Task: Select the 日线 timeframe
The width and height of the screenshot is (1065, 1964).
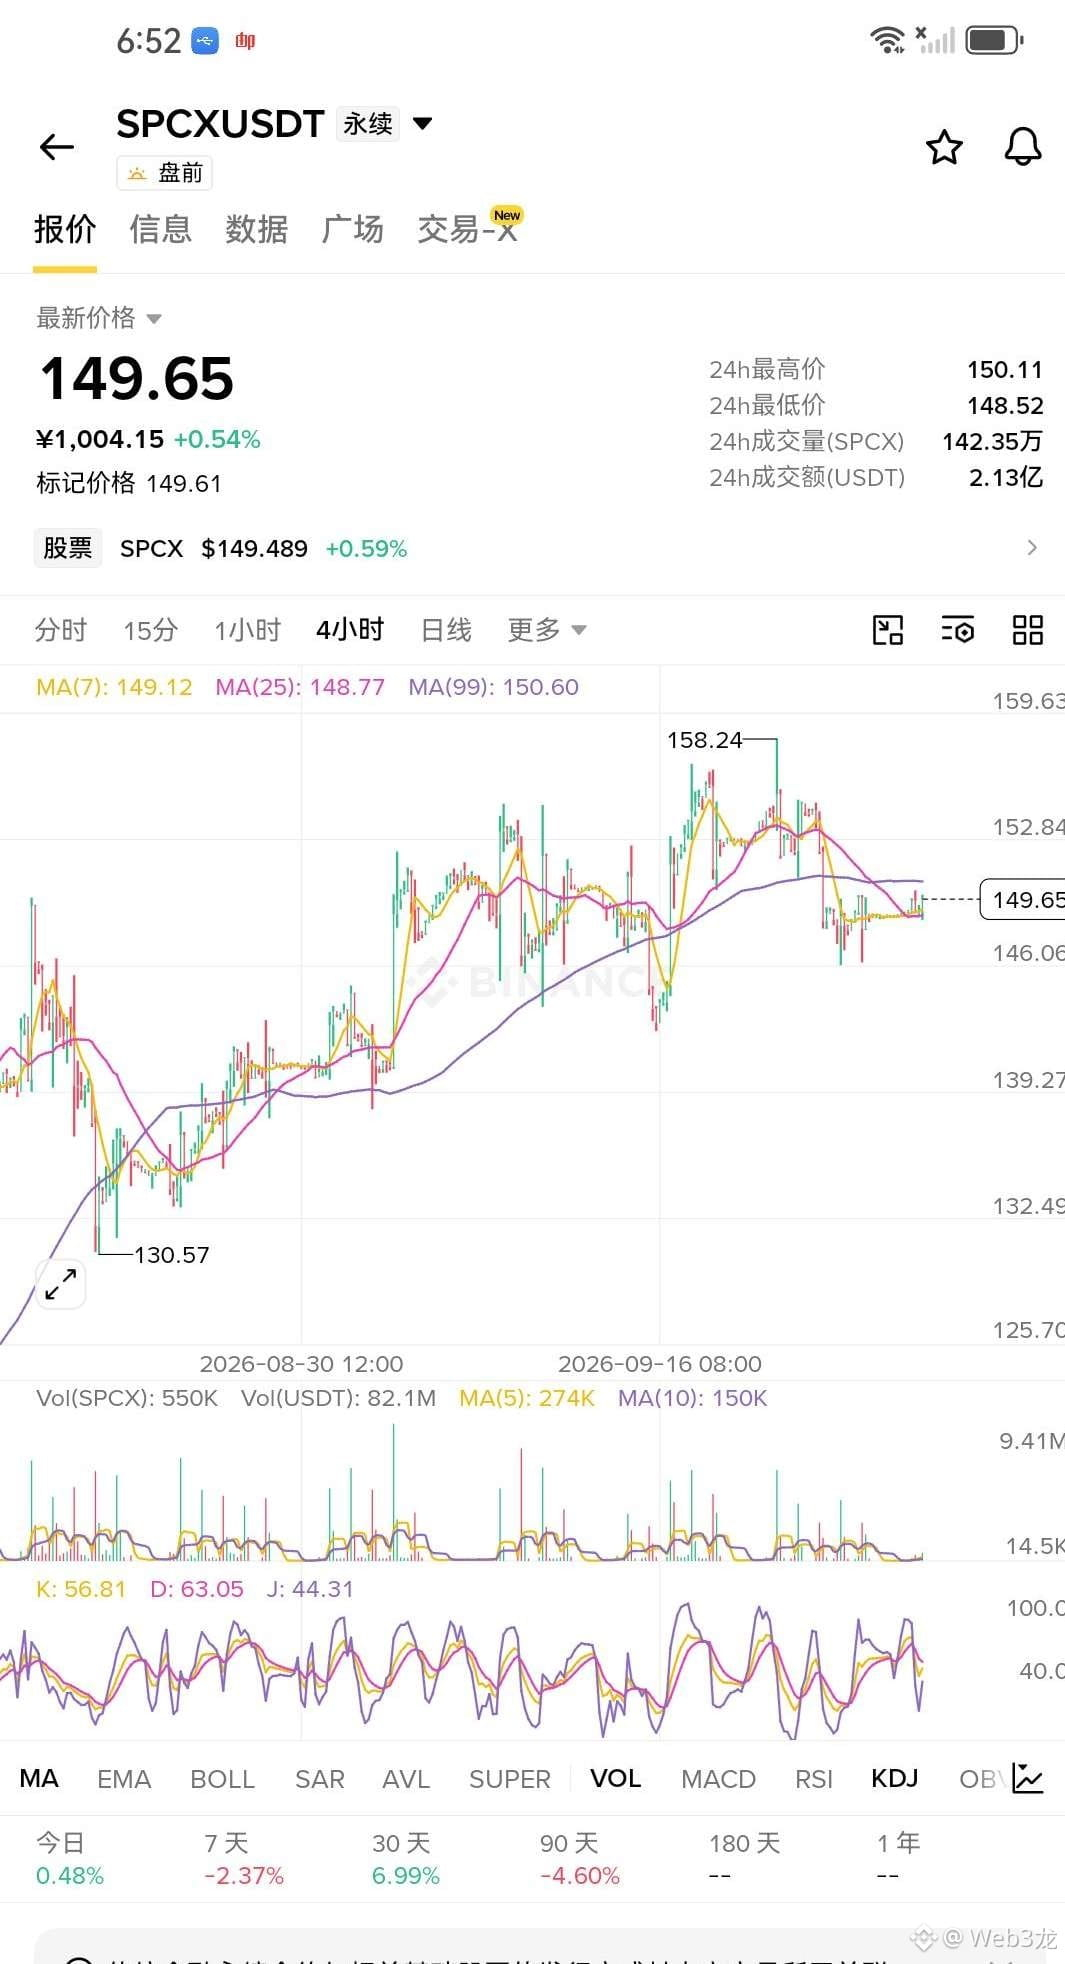Action: [x=446, y=630]
